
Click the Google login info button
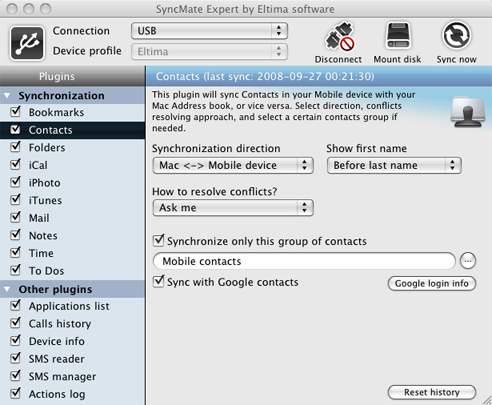point(432,283)
